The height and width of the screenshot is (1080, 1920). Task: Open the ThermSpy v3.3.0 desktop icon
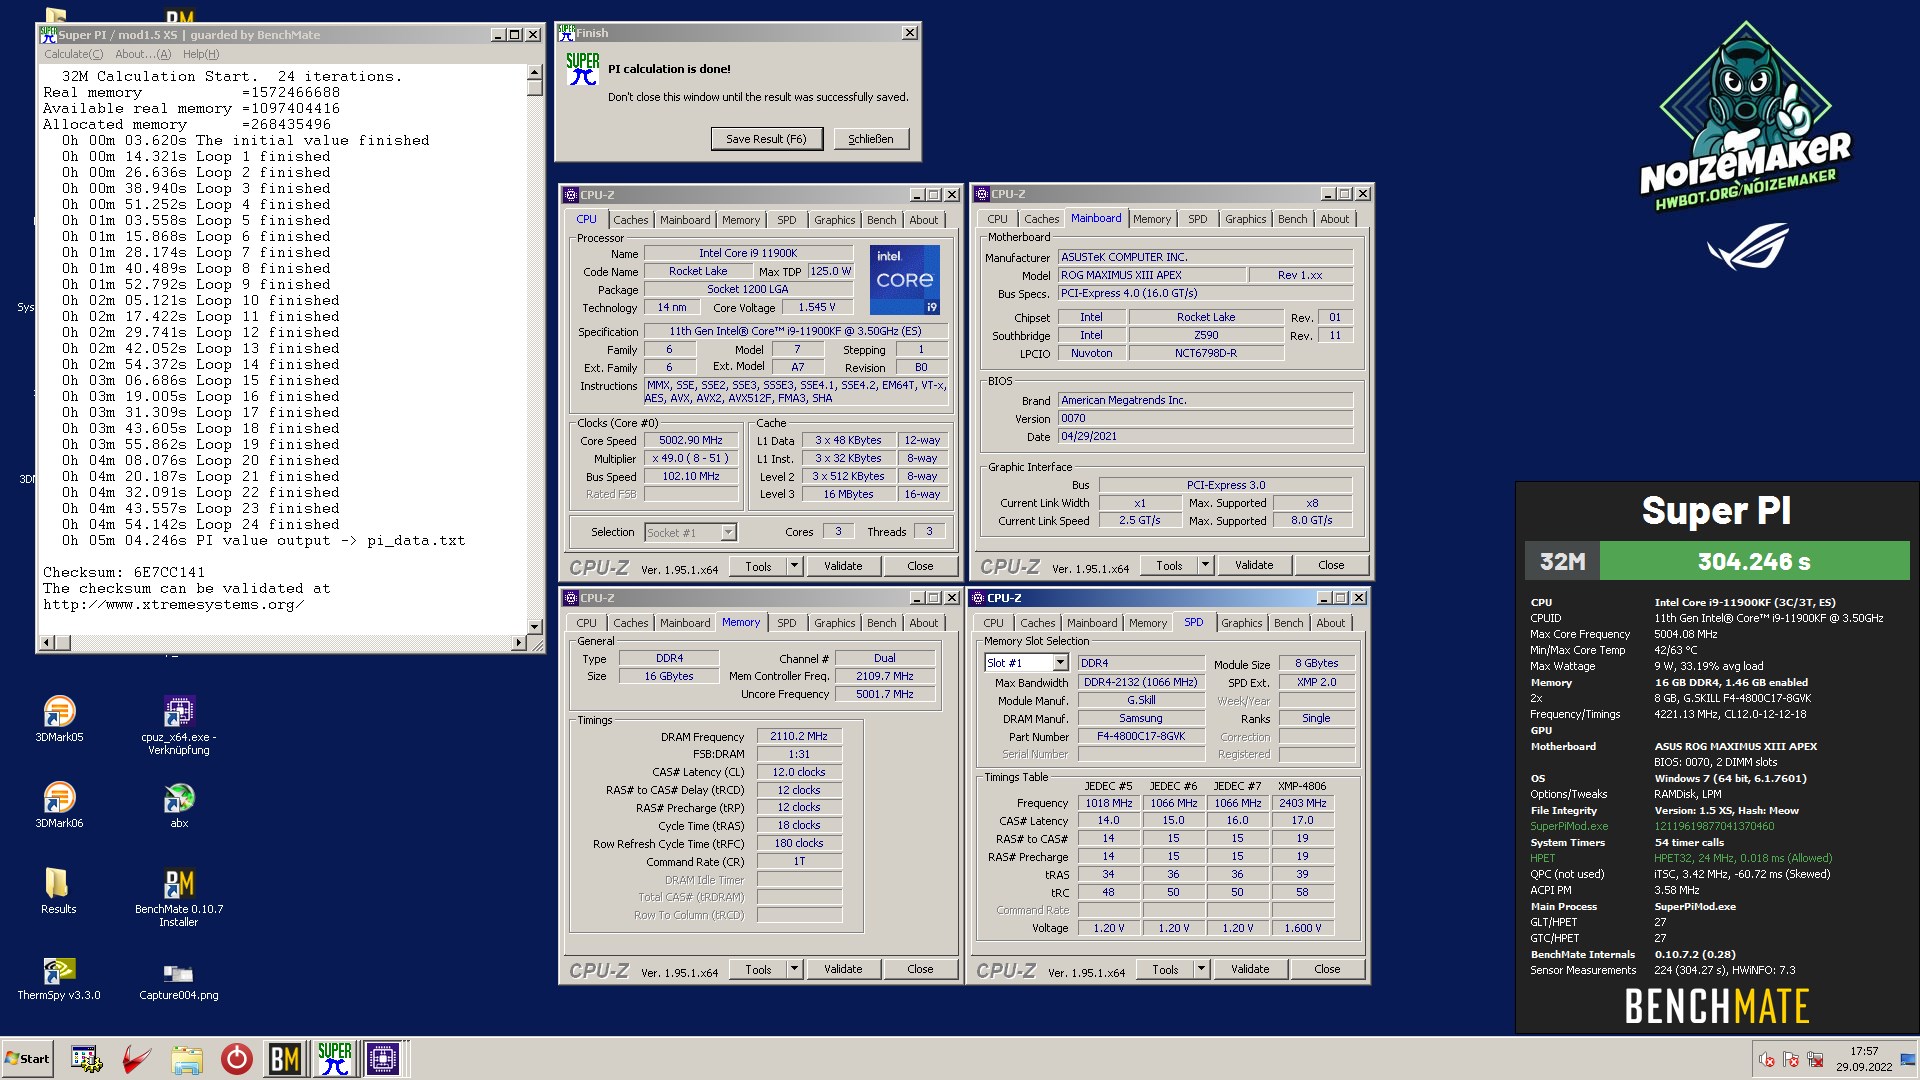tap(59, 978)
